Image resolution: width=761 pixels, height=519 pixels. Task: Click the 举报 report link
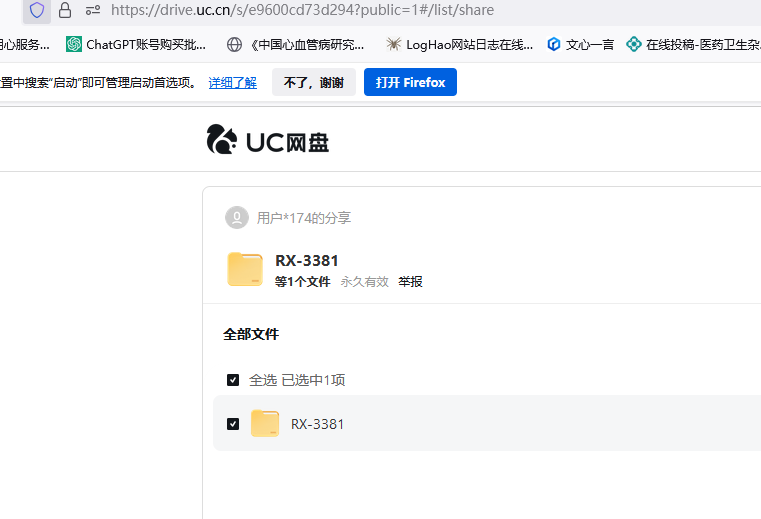410,282
